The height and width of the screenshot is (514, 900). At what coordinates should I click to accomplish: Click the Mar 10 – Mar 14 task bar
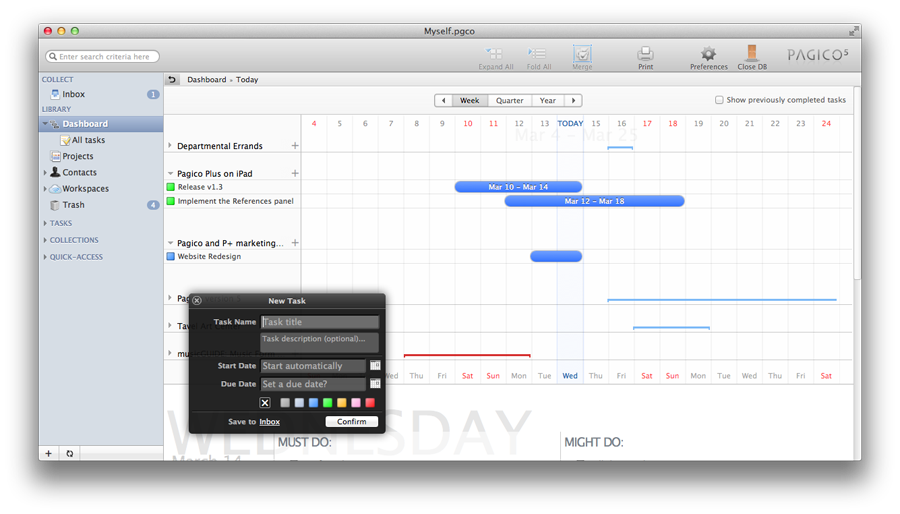click(x=518, y=187)
